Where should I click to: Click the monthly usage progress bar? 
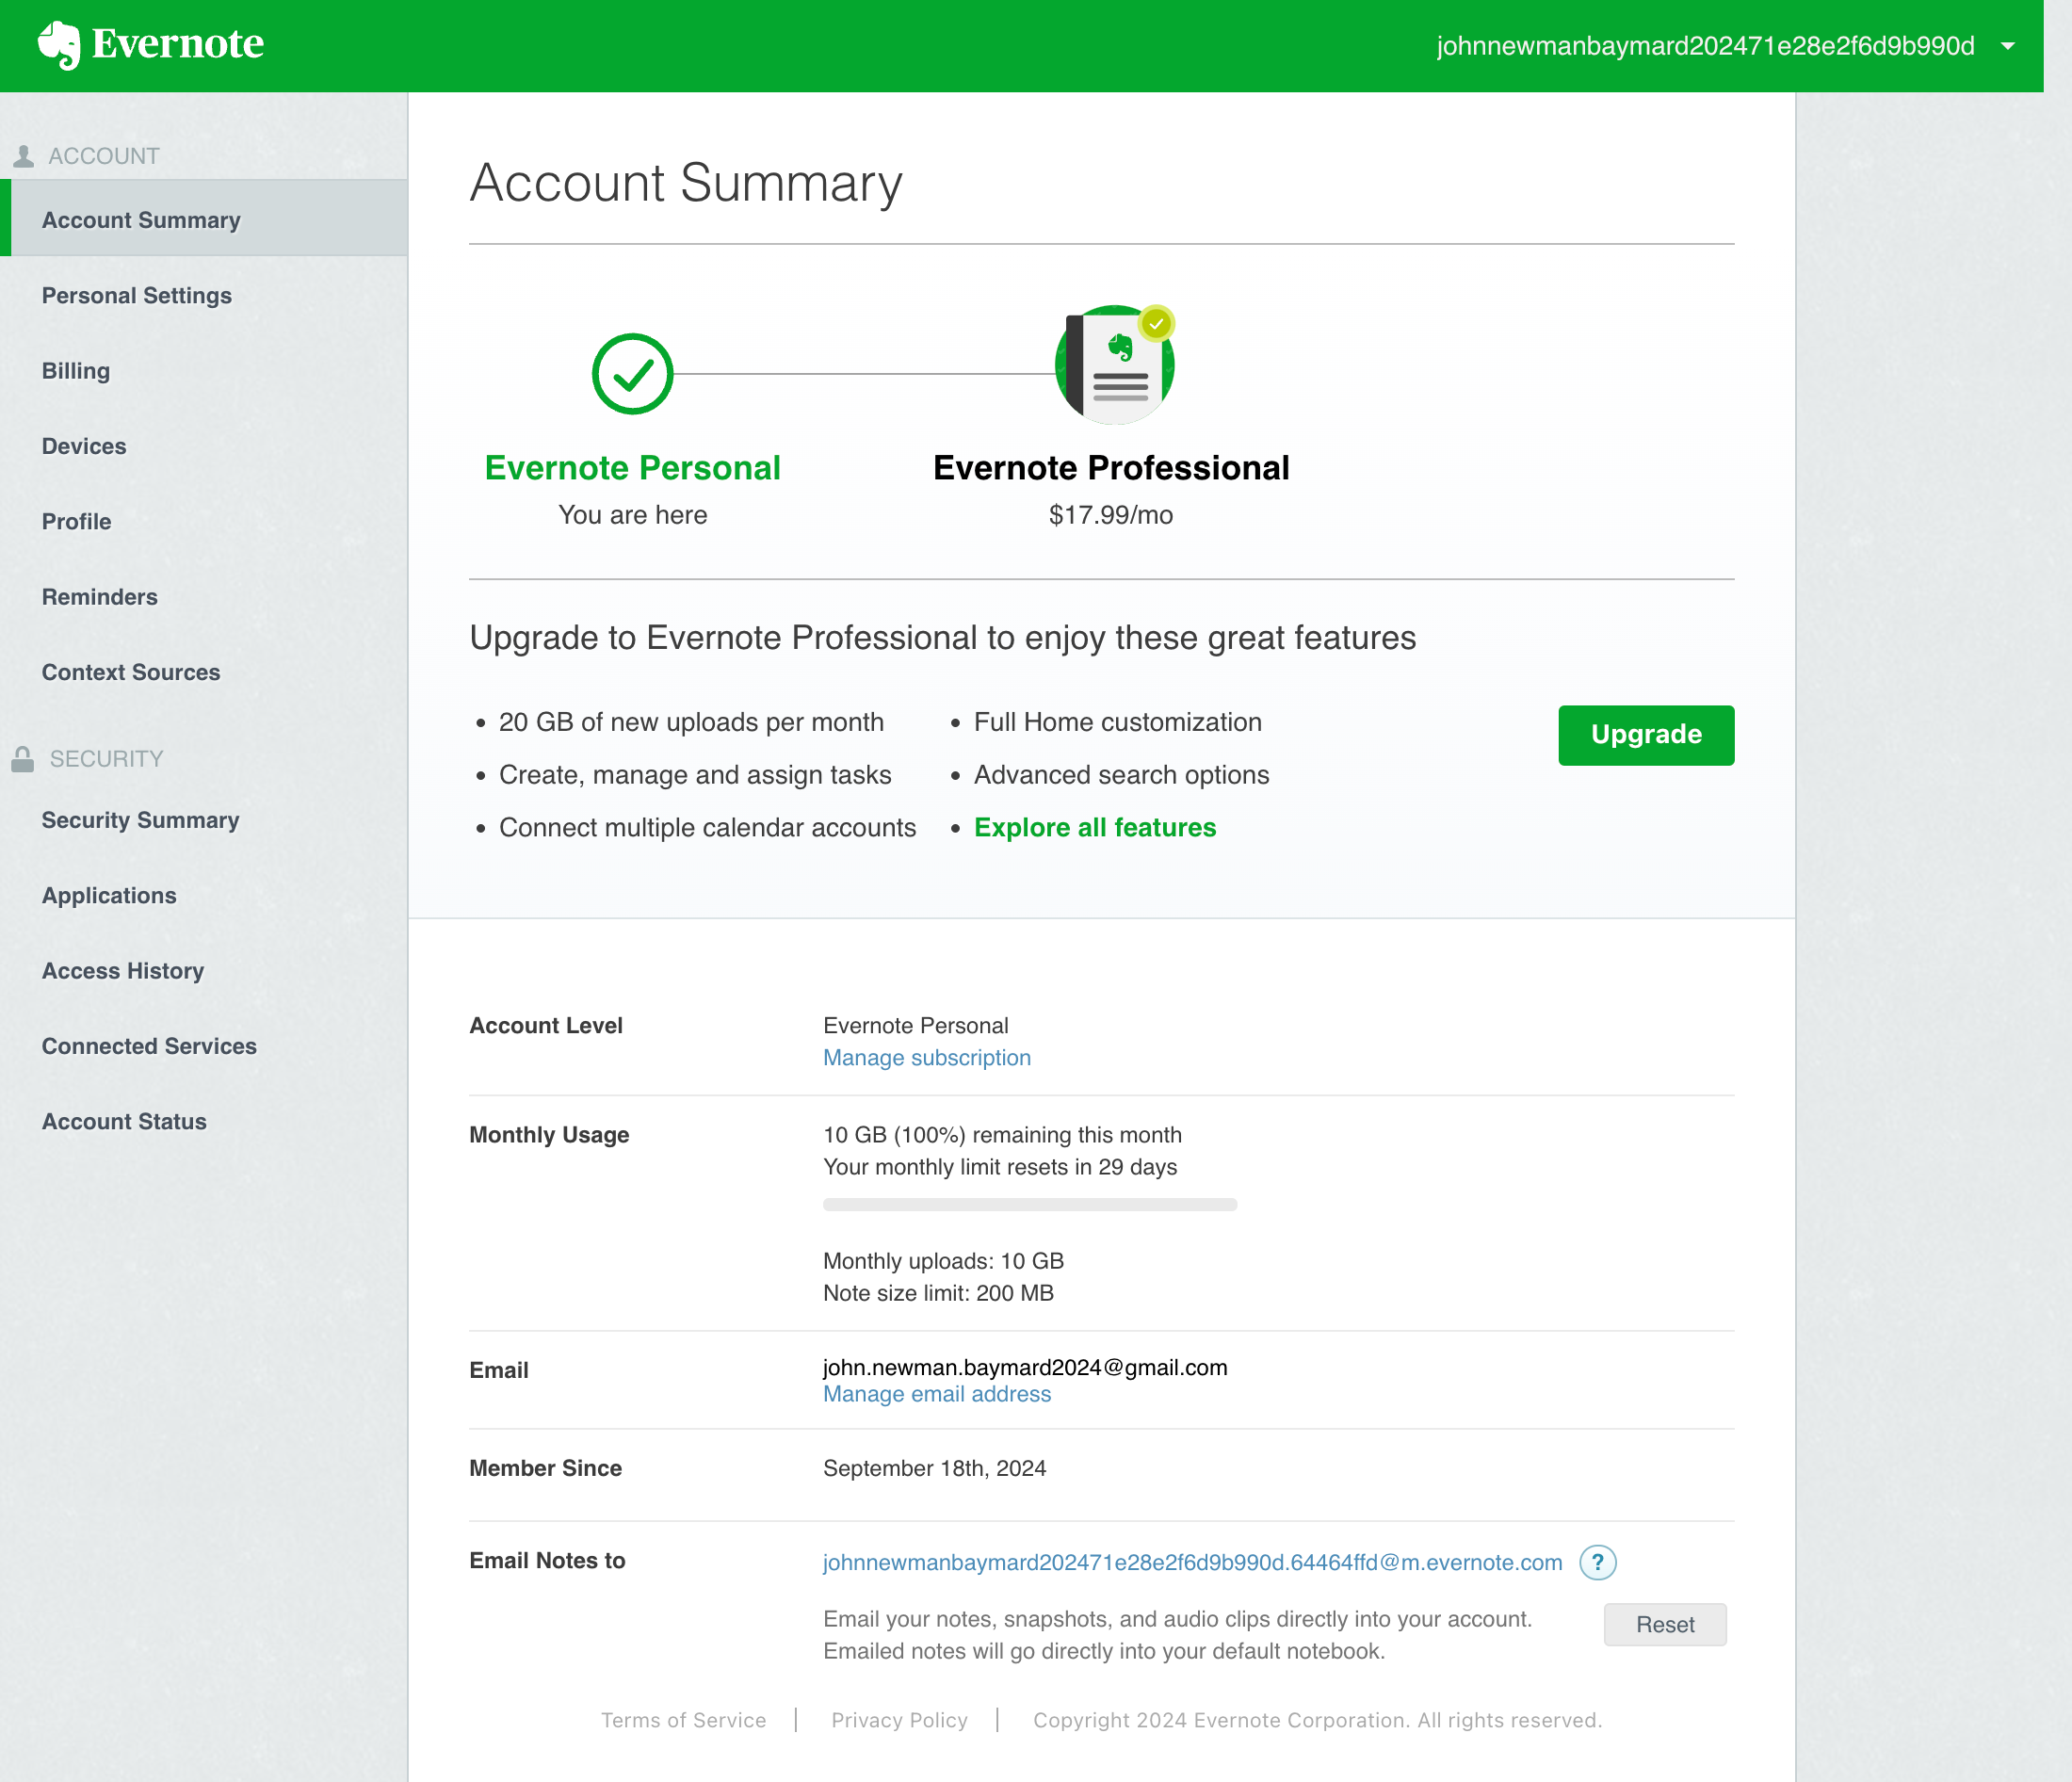(1029, 1205)
